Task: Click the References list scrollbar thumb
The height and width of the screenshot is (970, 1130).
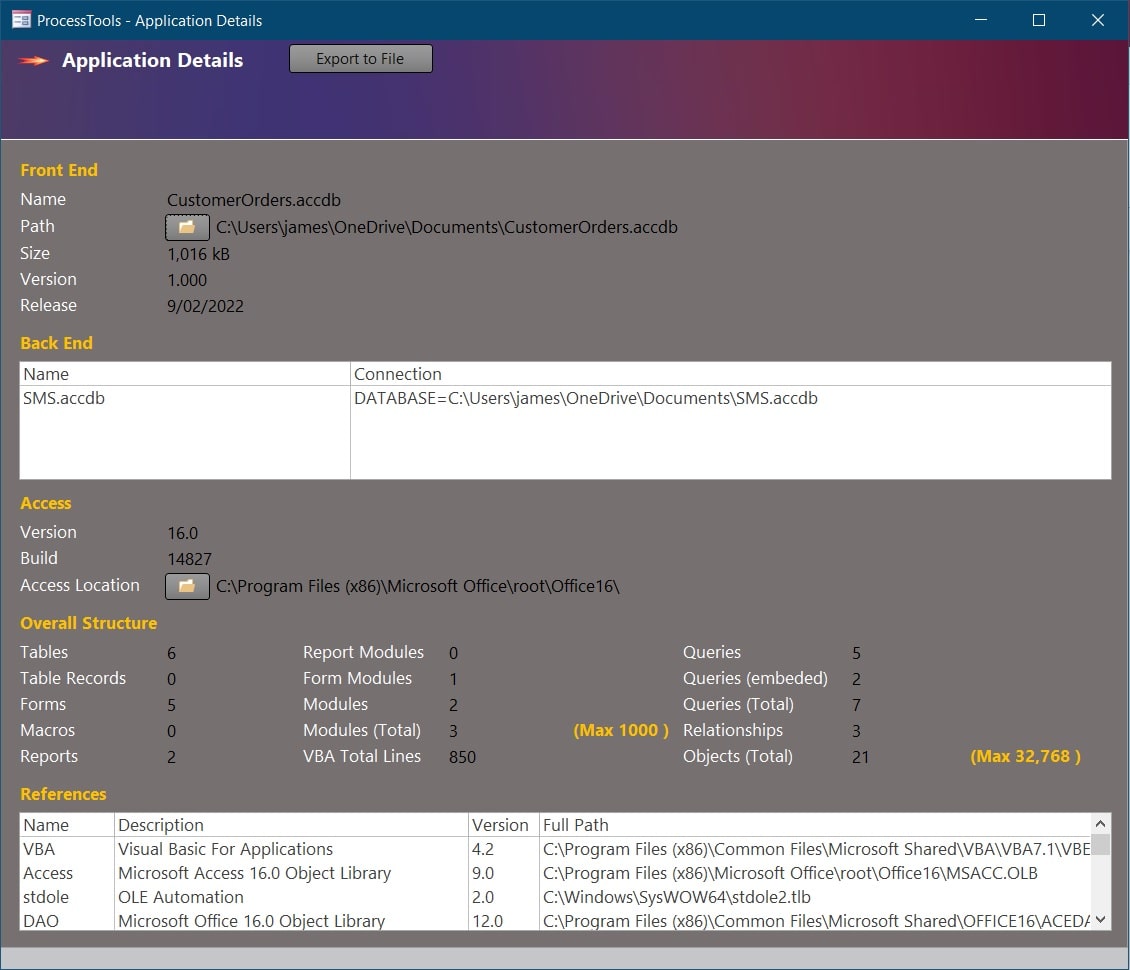Action: (x=1100, y=845)
